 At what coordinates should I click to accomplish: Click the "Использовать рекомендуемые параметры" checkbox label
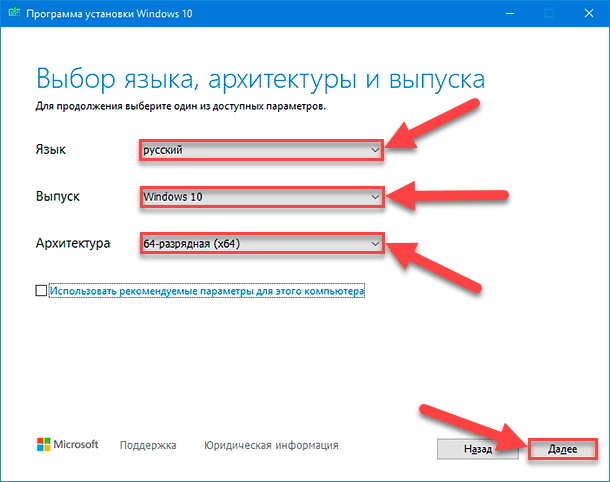(207, 291)
